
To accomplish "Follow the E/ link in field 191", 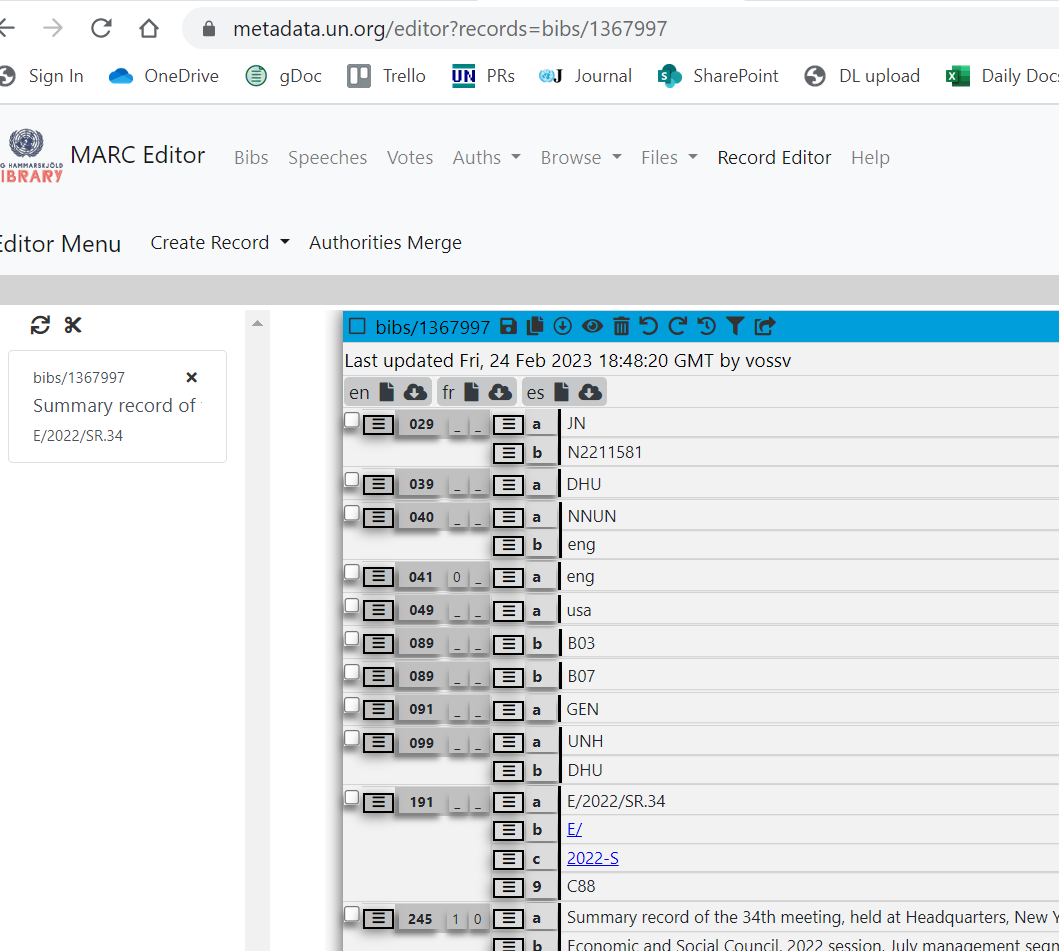I will (574, 829).
